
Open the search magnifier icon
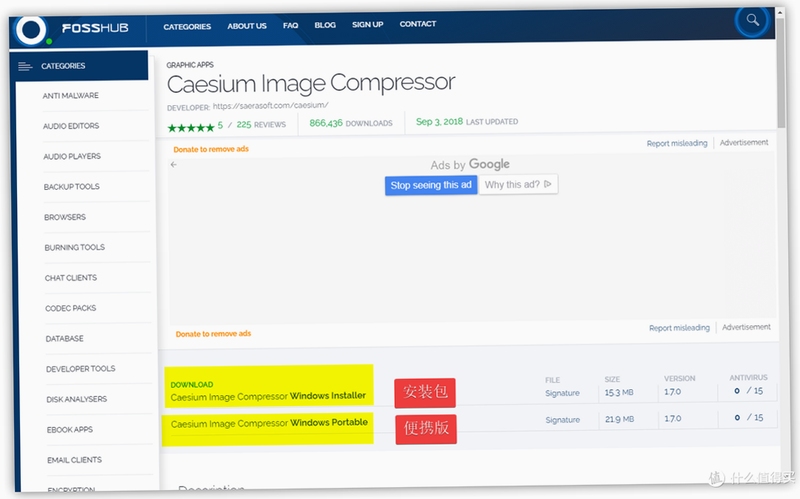(752, 21)
